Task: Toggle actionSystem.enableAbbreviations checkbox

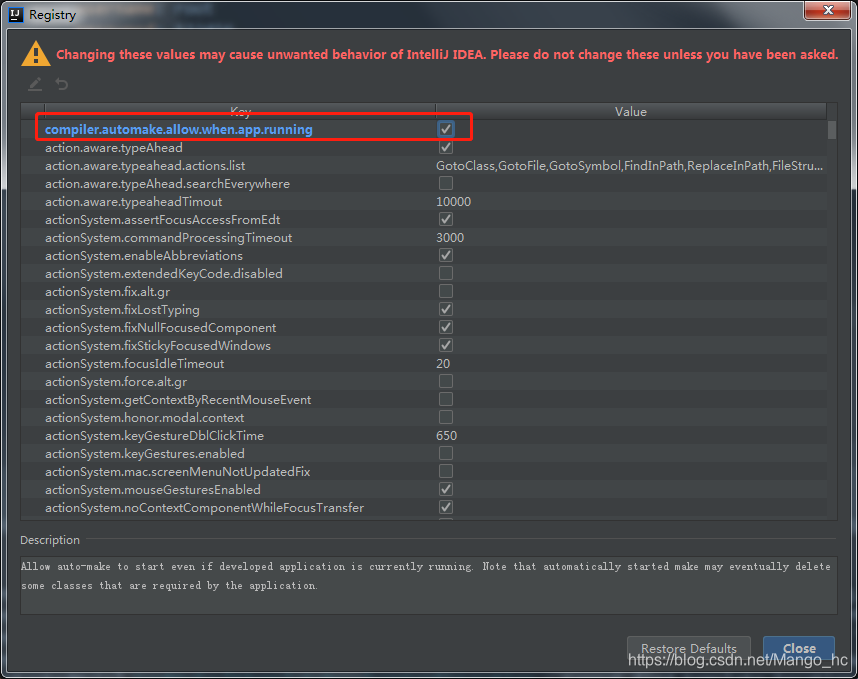Action: (x=446, y=255)
